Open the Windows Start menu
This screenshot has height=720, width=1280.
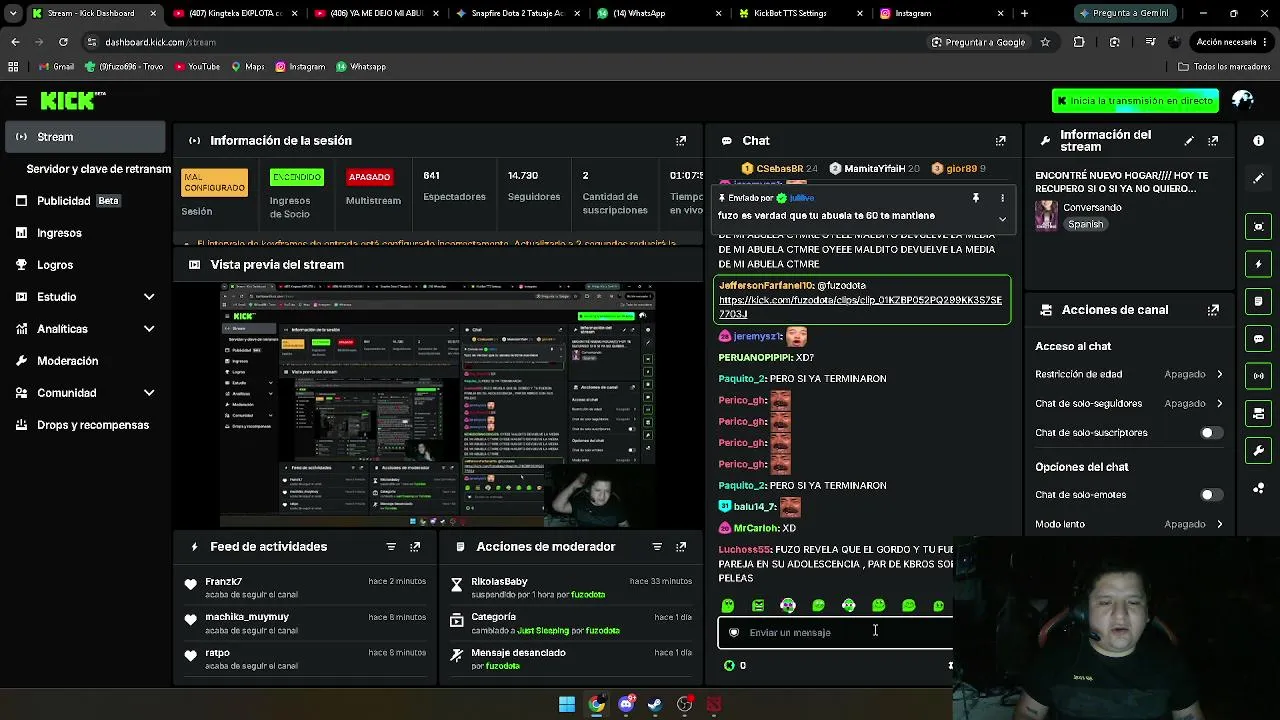[567, 704]
